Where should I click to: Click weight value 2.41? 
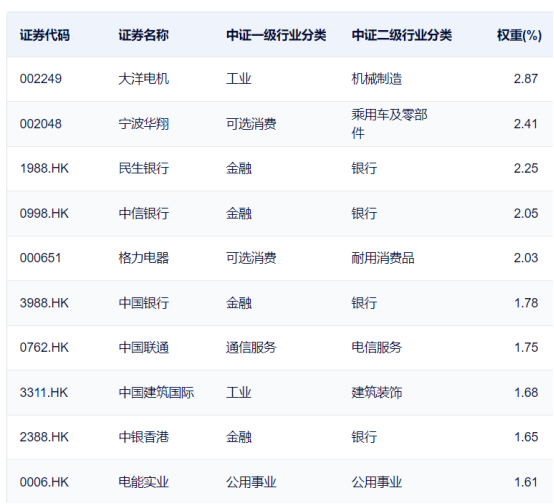pyautogui.click(x=526, y=124)
